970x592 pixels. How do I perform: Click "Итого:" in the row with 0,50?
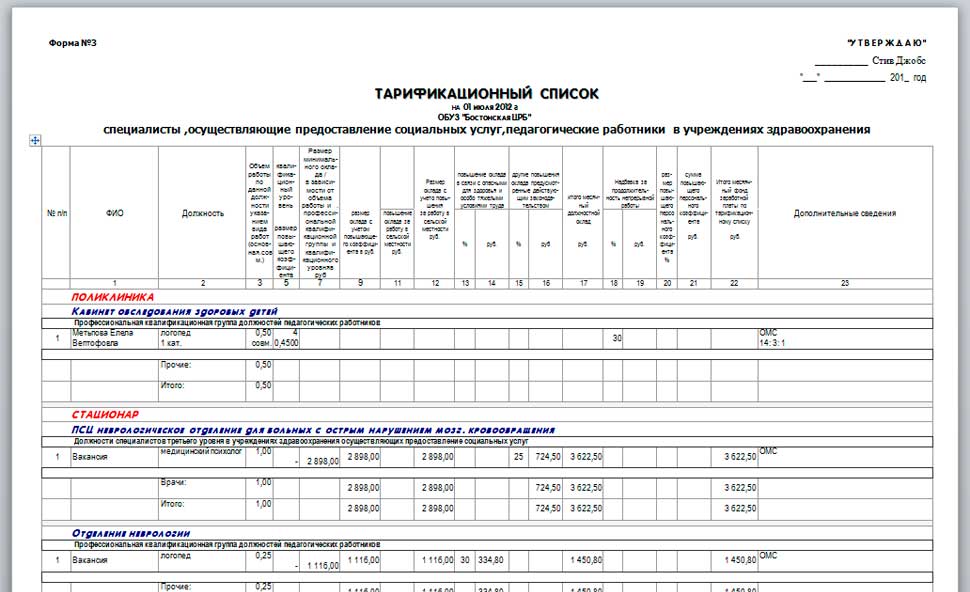tap(173, 385)
